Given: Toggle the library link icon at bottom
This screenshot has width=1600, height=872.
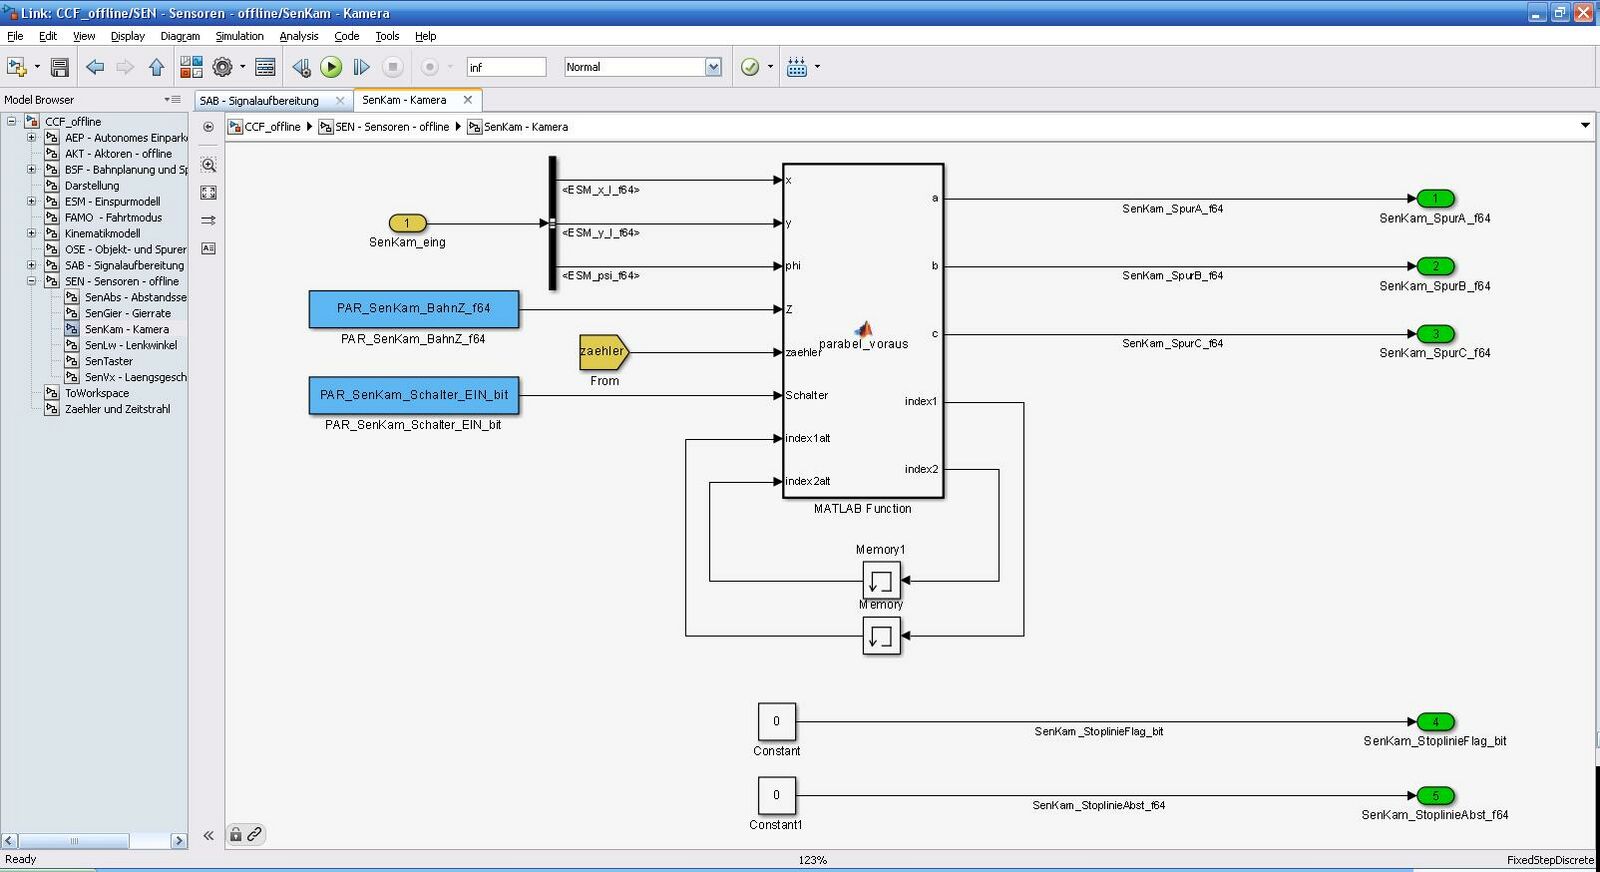Looking at the screenshot, I should click(x=254, y=834).
